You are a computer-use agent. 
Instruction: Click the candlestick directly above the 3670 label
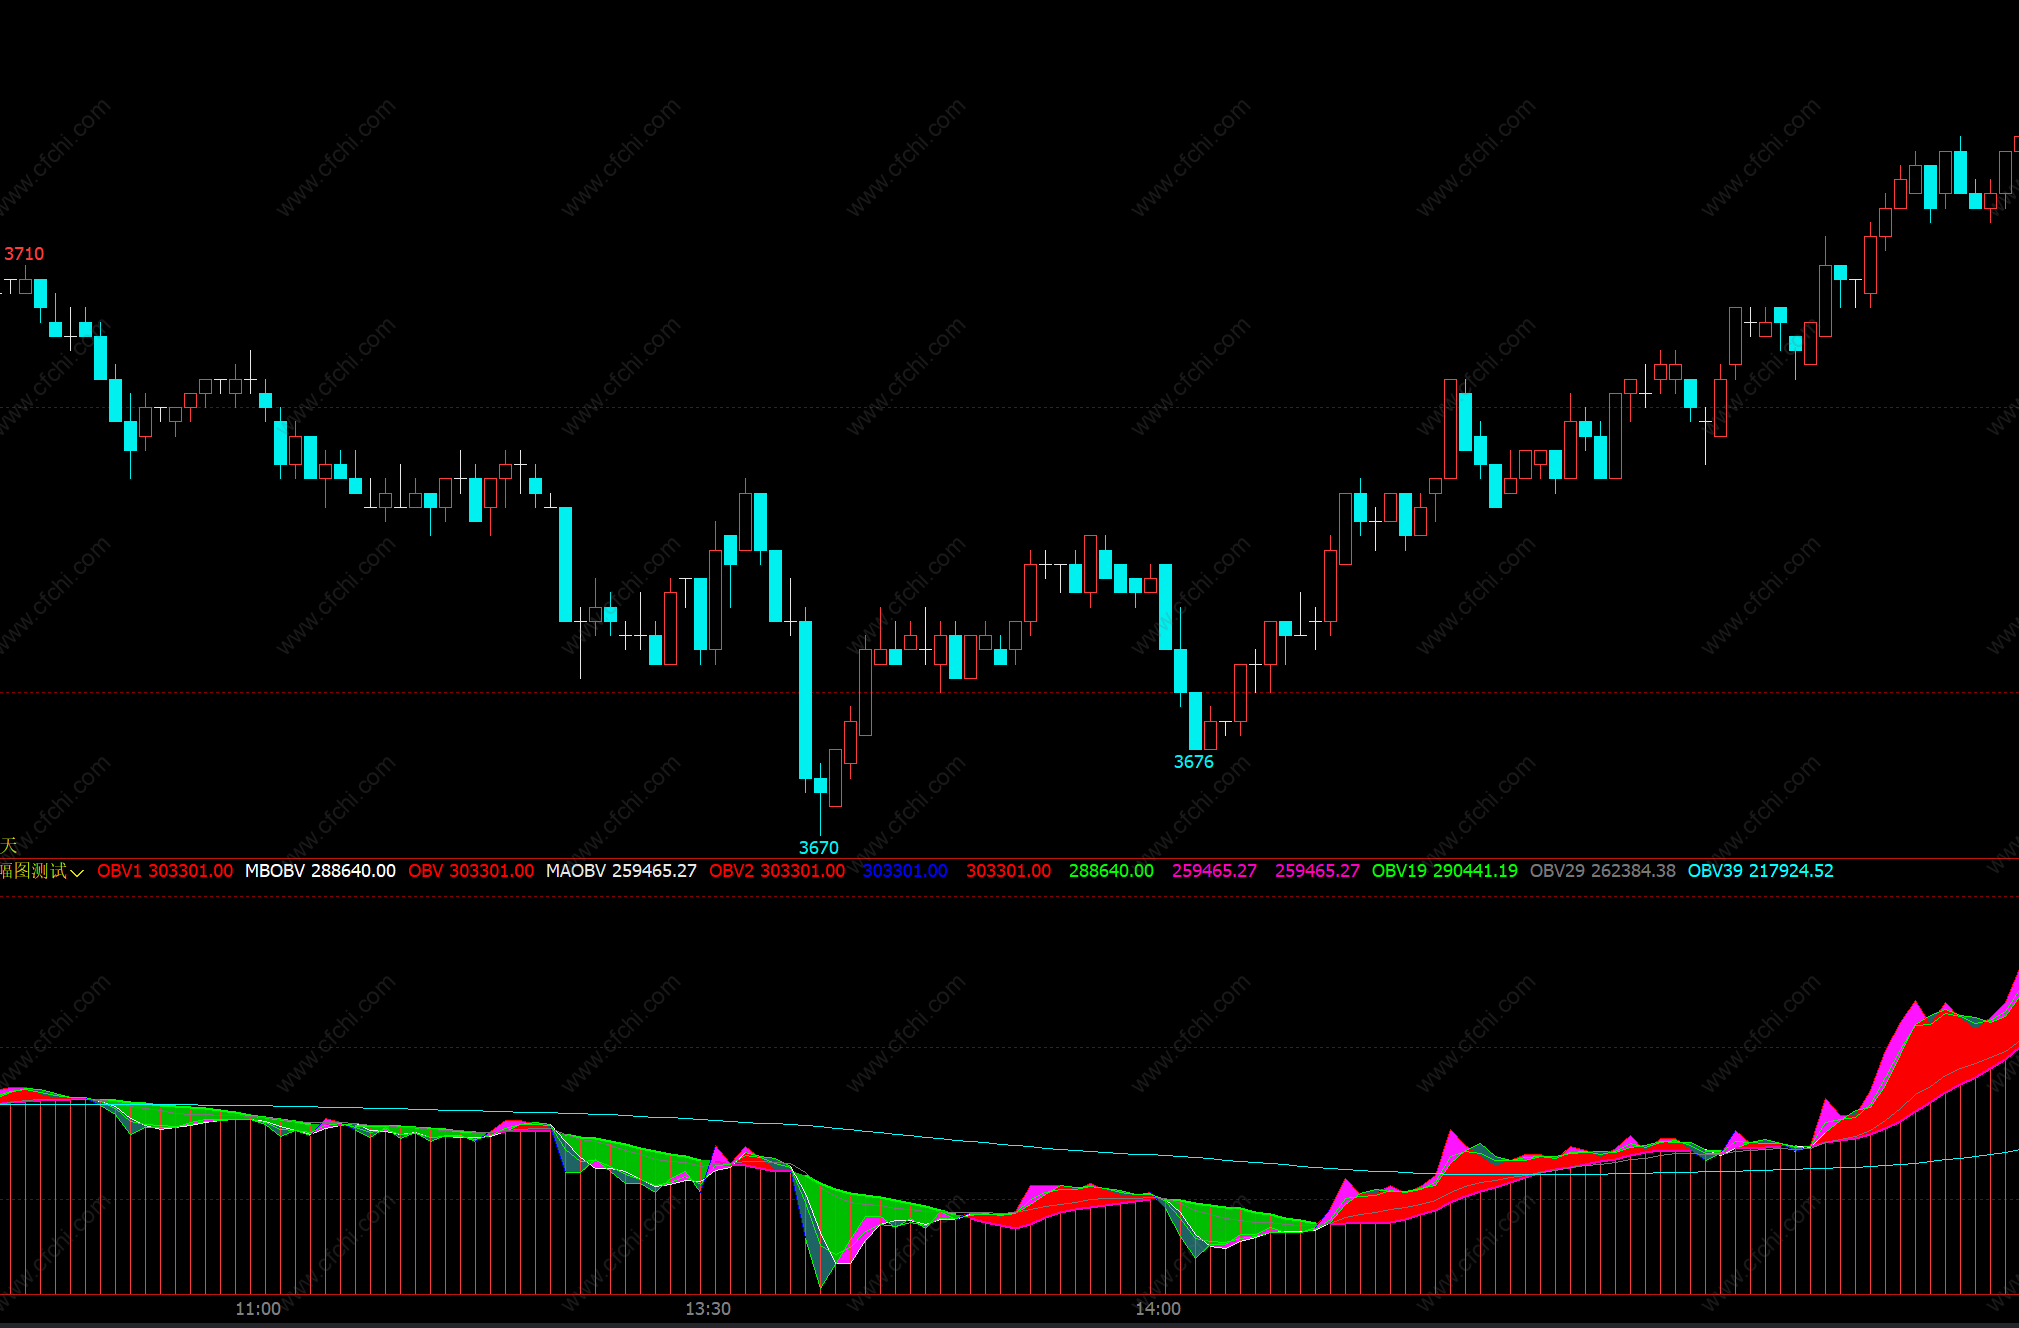(820, 786)
